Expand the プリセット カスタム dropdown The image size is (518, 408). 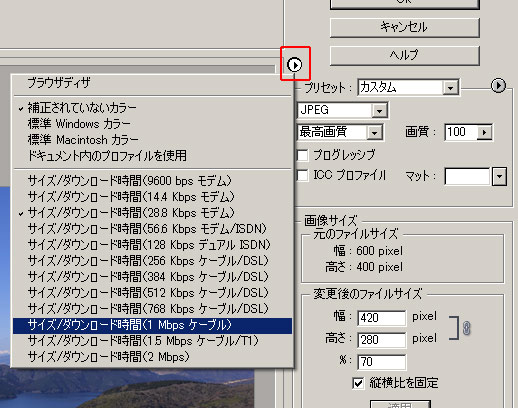coord(450,88)
